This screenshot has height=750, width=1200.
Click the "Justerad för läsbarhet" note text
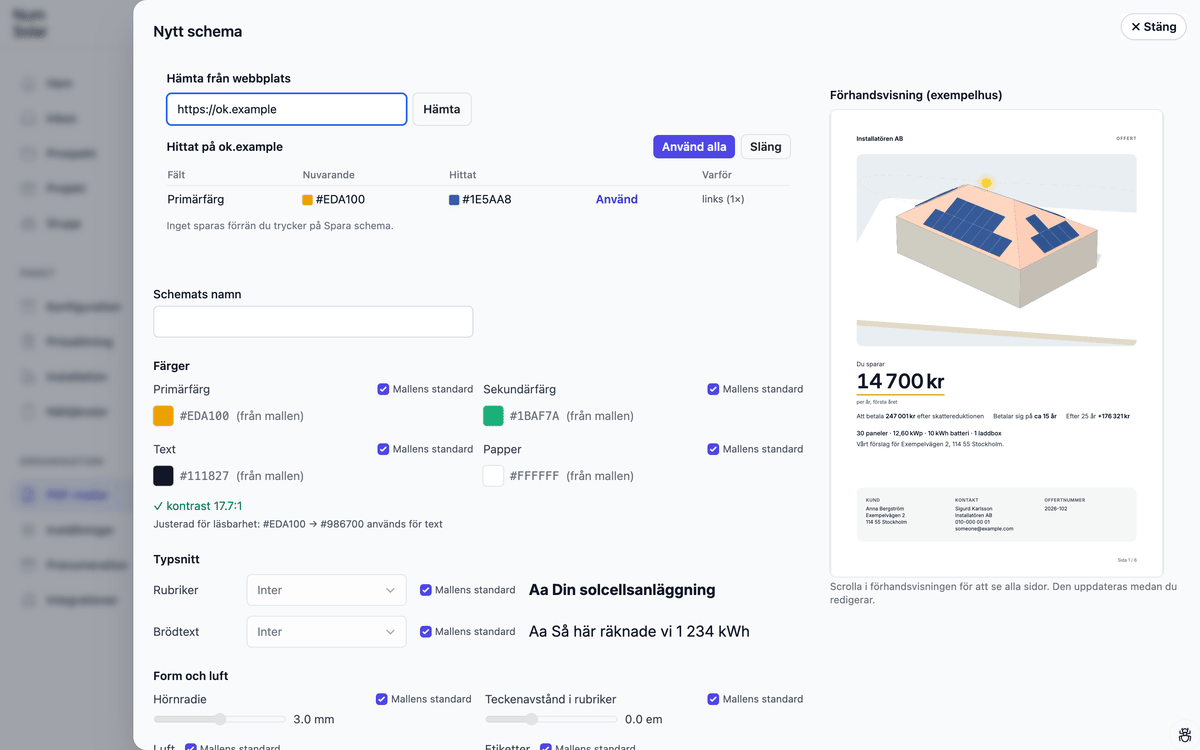pyautogui.click(x=297, y=524)
